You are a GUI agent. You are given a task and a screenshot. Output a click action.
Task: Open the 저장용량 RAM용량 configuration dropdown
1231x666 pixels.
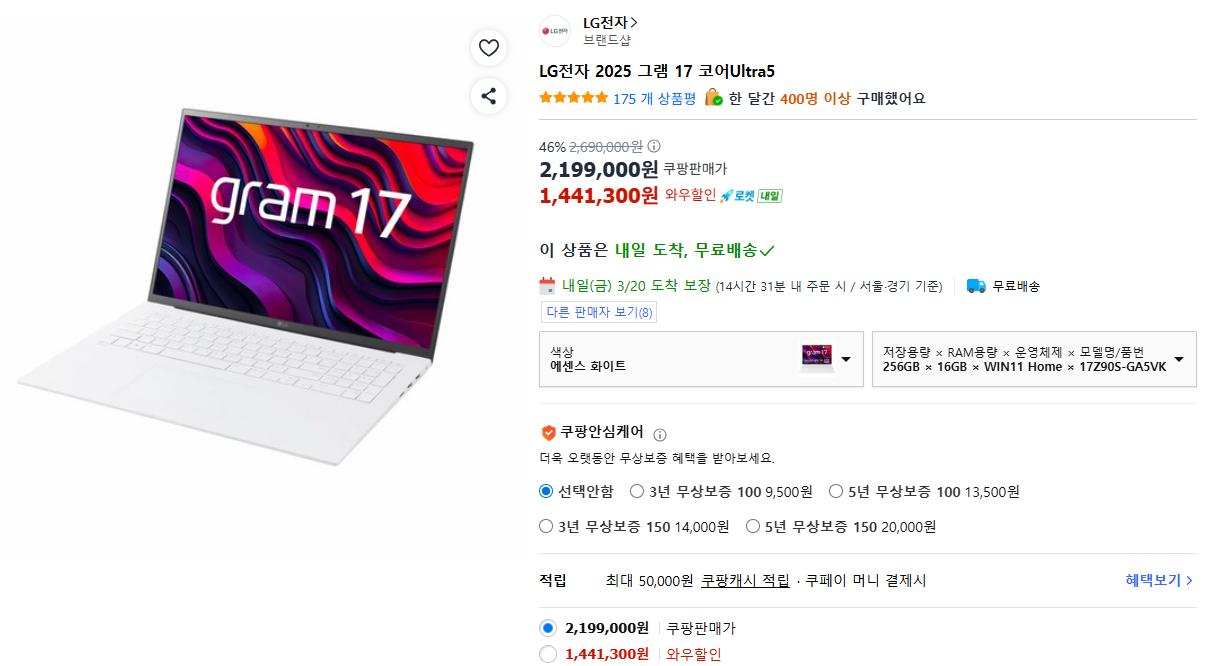pos(1034,359)
